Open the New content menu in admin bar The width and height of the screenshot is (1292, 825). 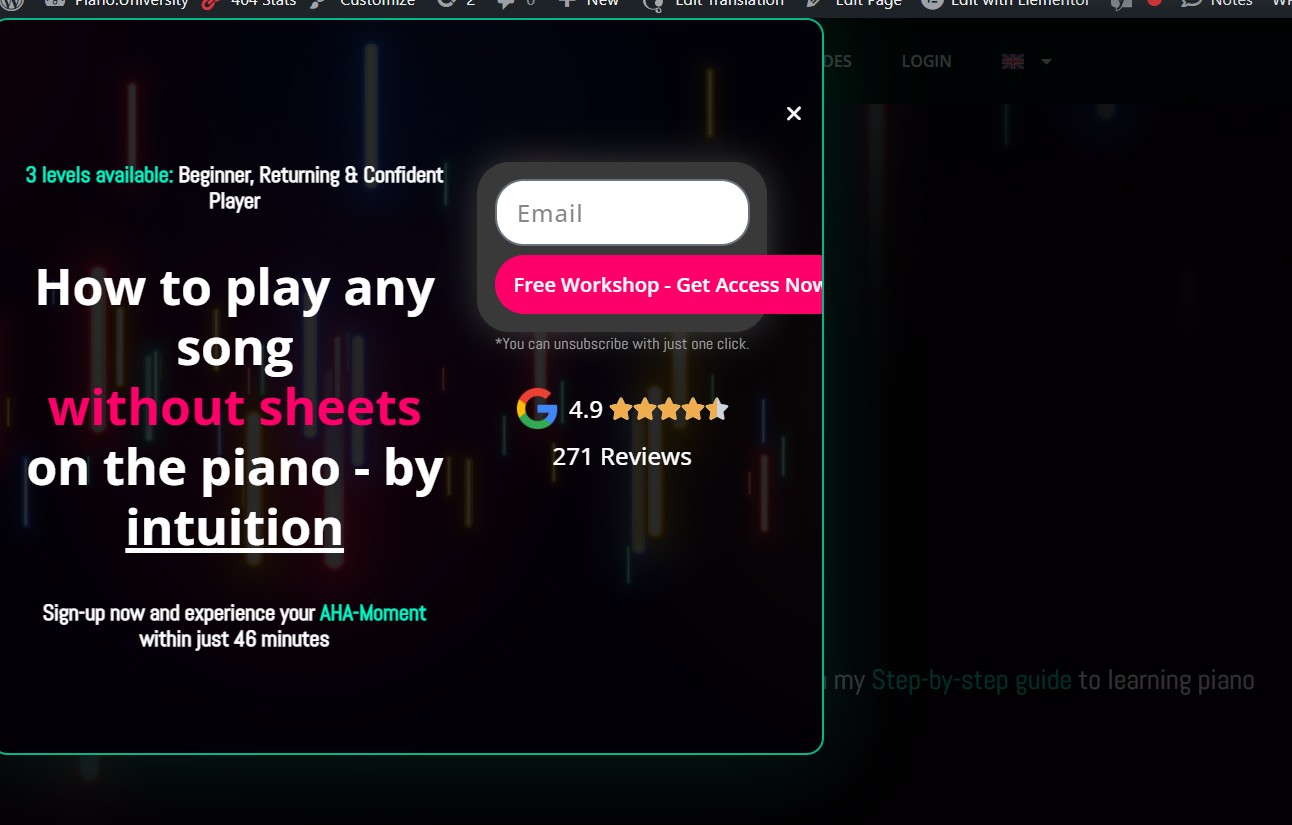coord(590,4)
